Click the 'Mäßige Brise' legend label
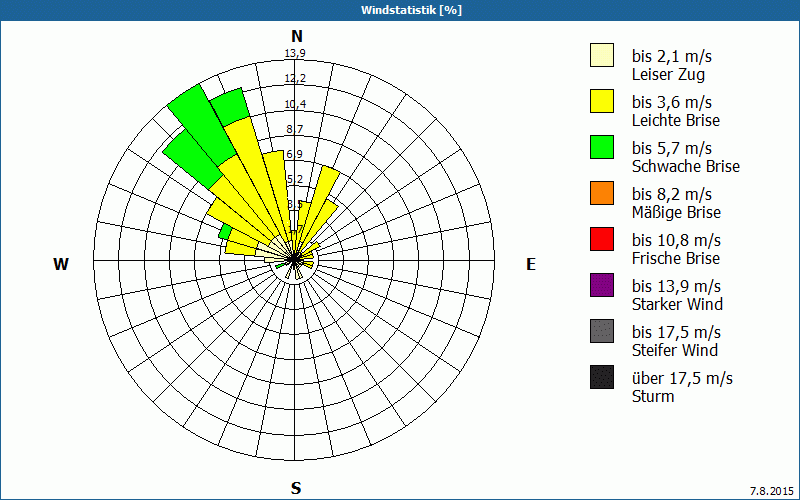800x500 pixels. 676,212
